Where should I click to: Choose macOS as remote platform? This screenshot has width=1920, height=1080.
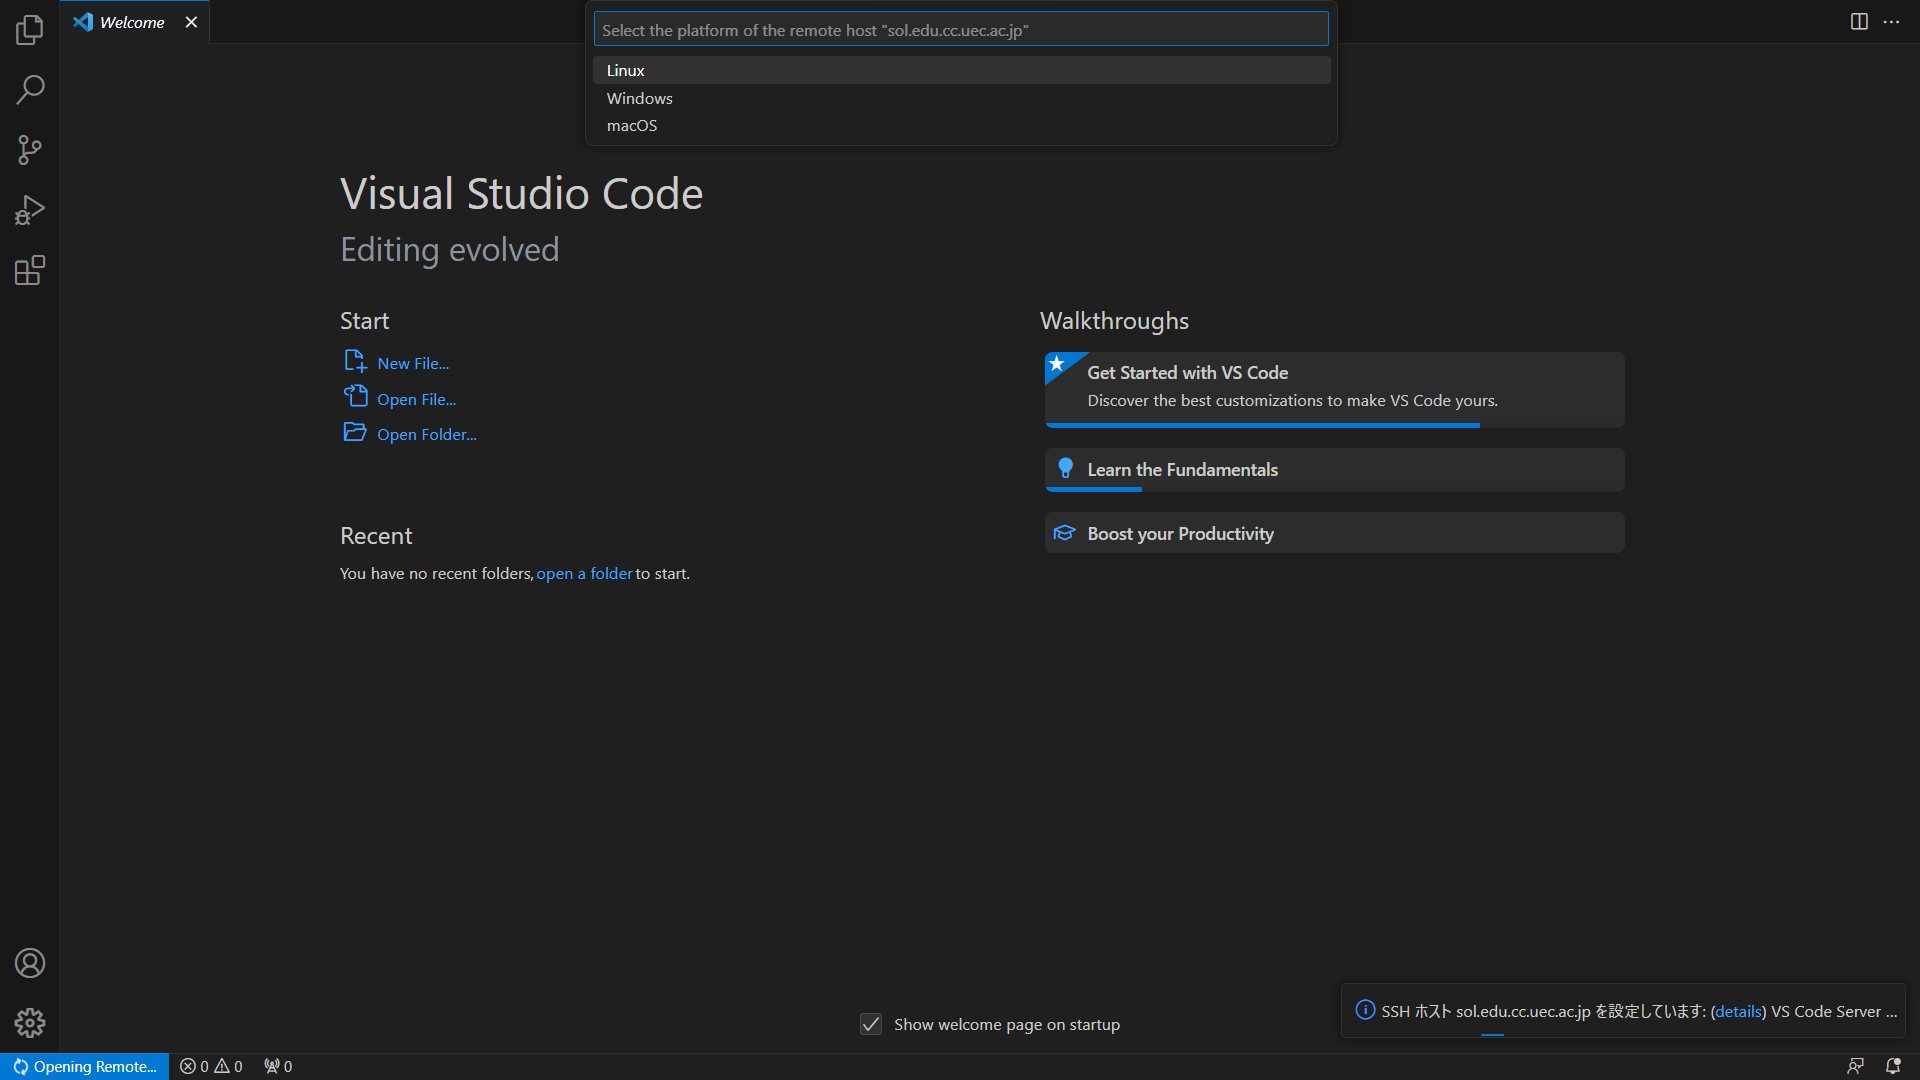632,125
